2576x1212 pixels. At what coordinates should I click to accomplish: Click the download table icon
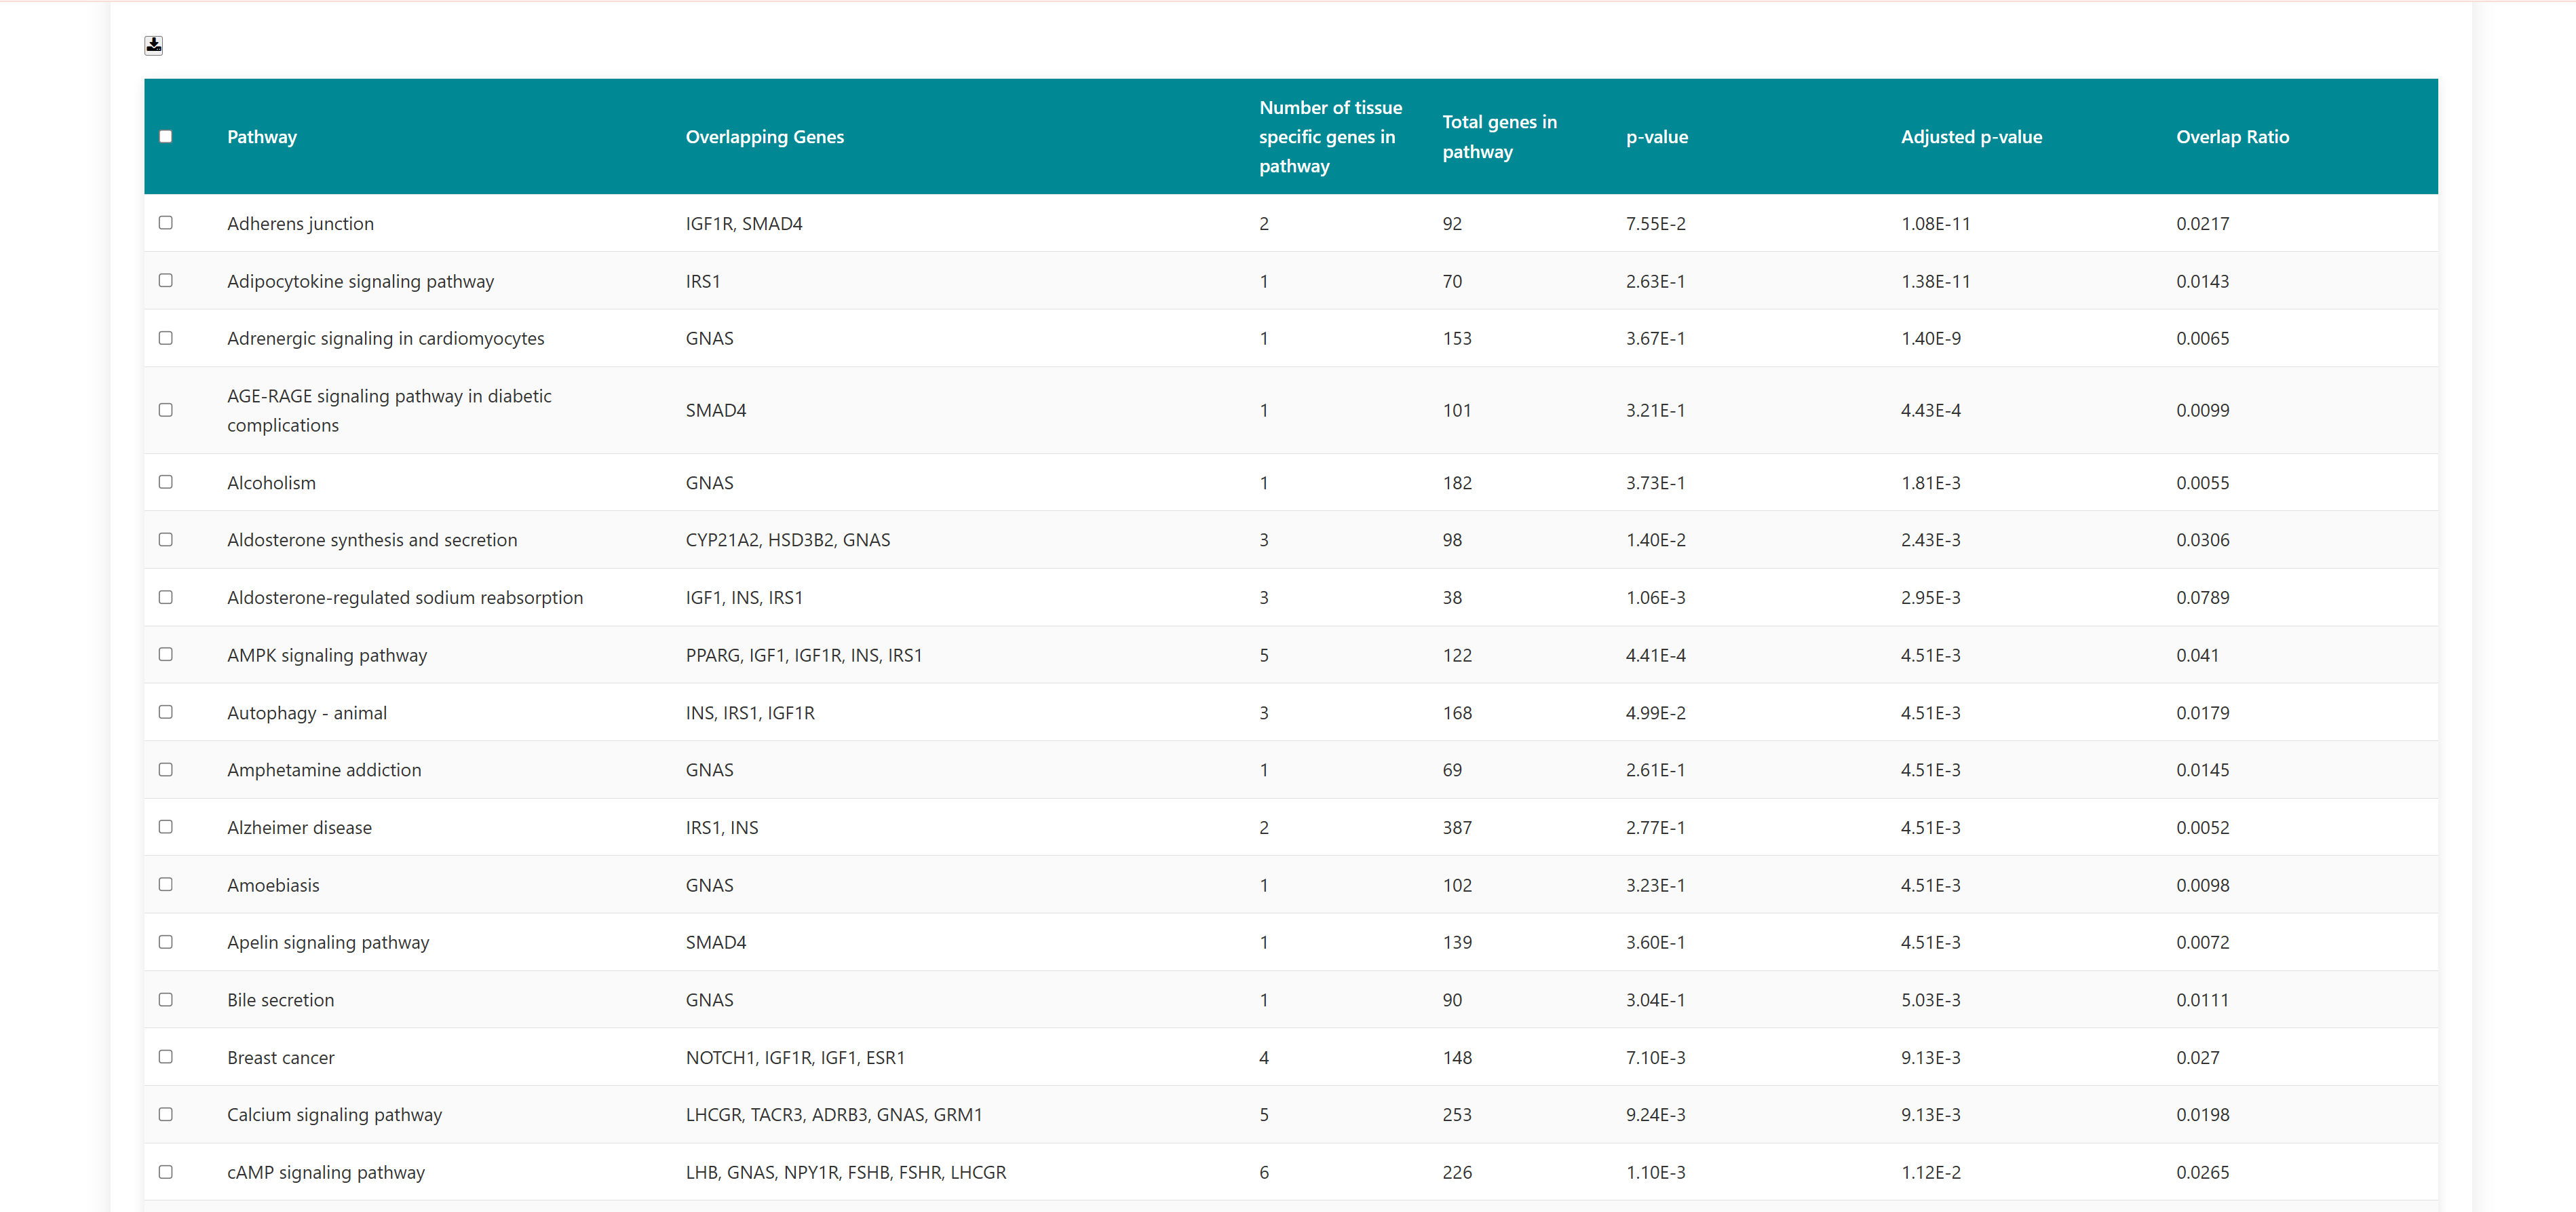pyautogui.click(x=153, y=45)
